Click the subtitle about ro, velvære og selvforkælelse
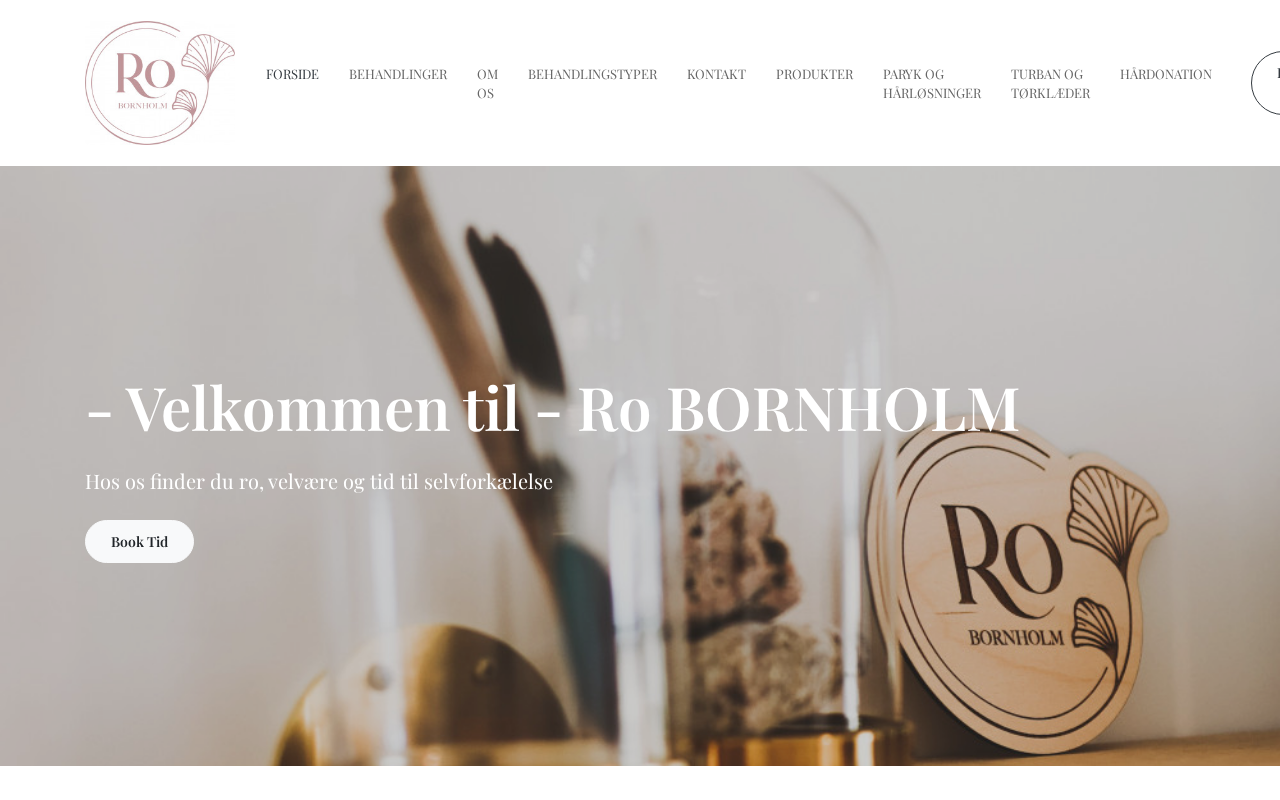This screenshot has width=1280, height=800. 319,481
